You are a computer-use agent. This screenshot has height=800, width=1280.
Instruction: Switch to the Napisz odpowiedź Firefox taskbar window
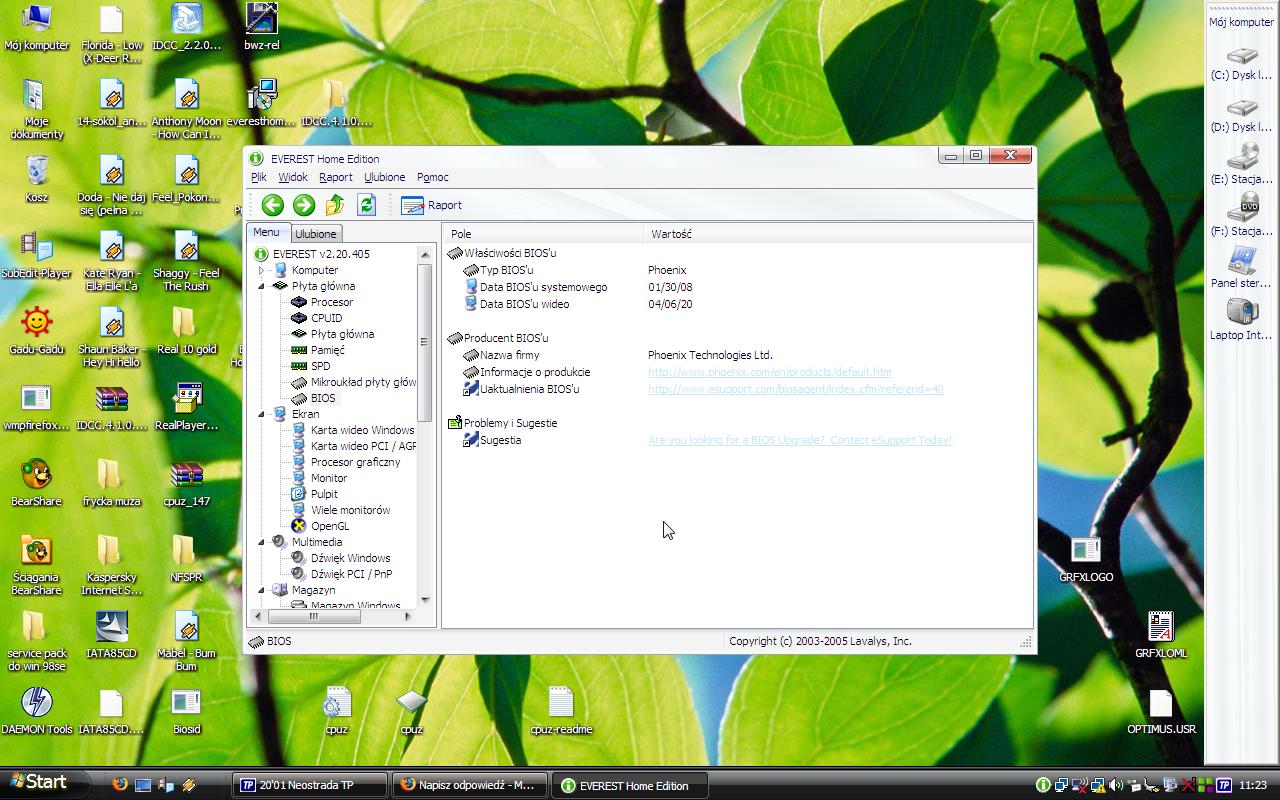point(470,785)
